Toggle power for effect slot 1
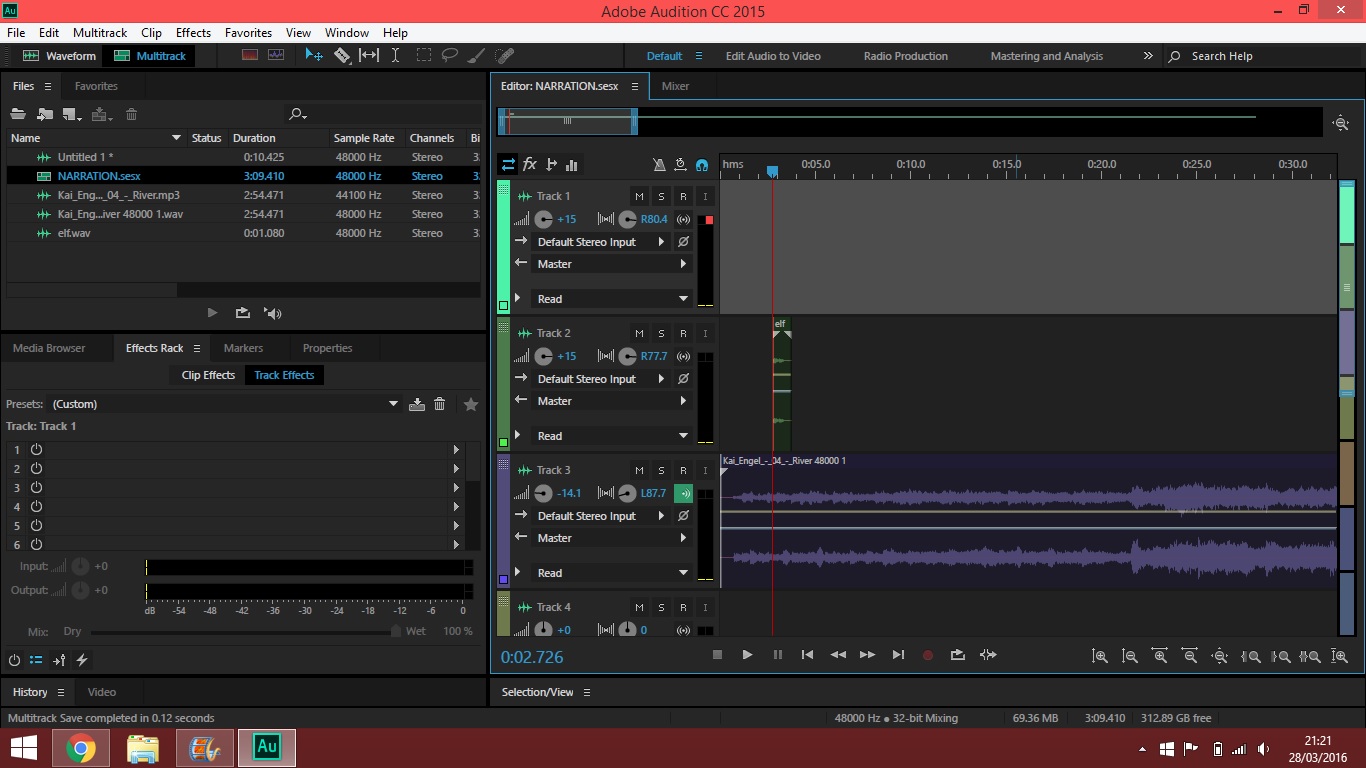Image resolution: width=1366 pixels, height=768 pixels. [36, 450]
